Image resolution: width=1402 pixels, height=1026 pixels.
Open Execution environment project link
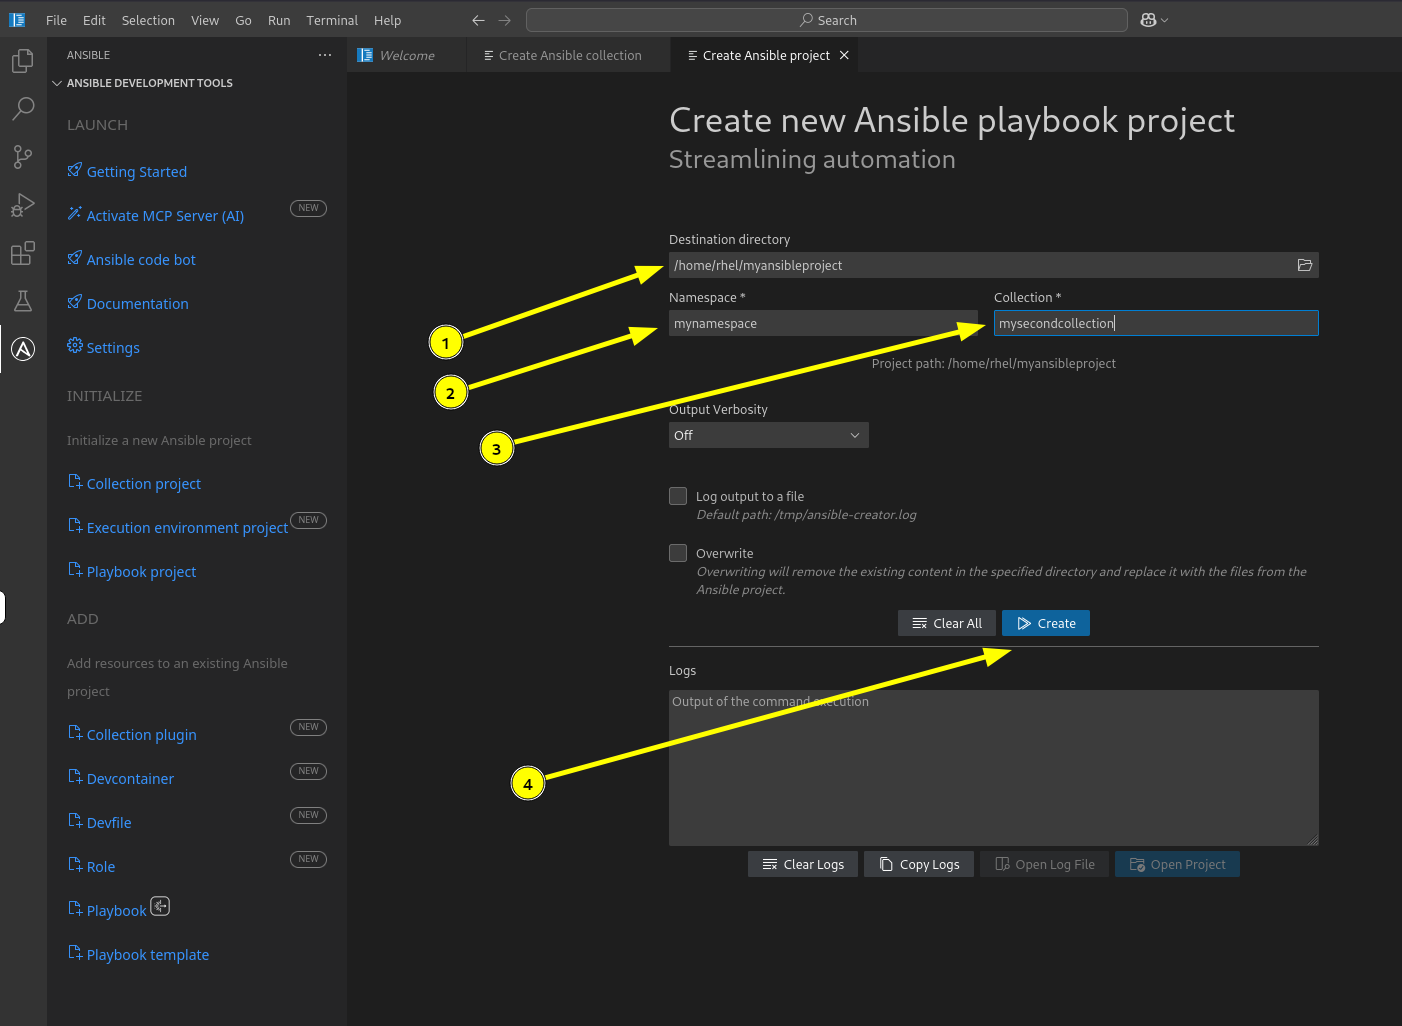(187, 528)
